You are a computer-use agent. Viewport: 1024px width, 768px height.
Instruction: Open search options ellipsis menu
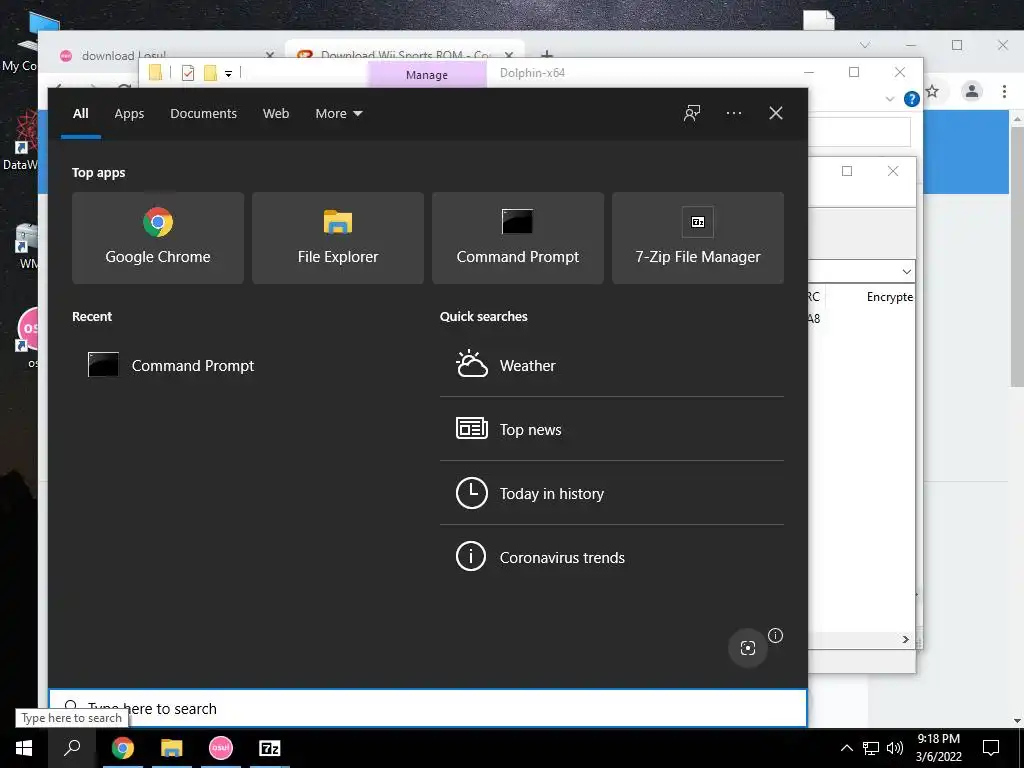[733, 113]
